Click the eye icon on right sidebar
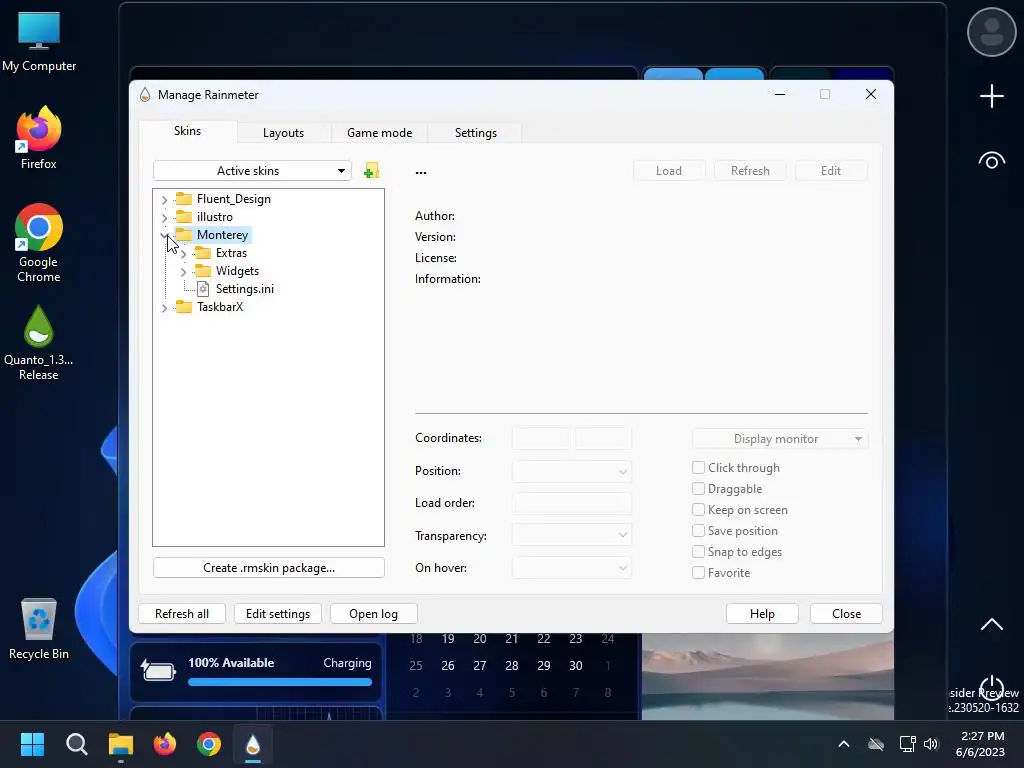This screenshot has width=1024, height=768. coord(991,160)
